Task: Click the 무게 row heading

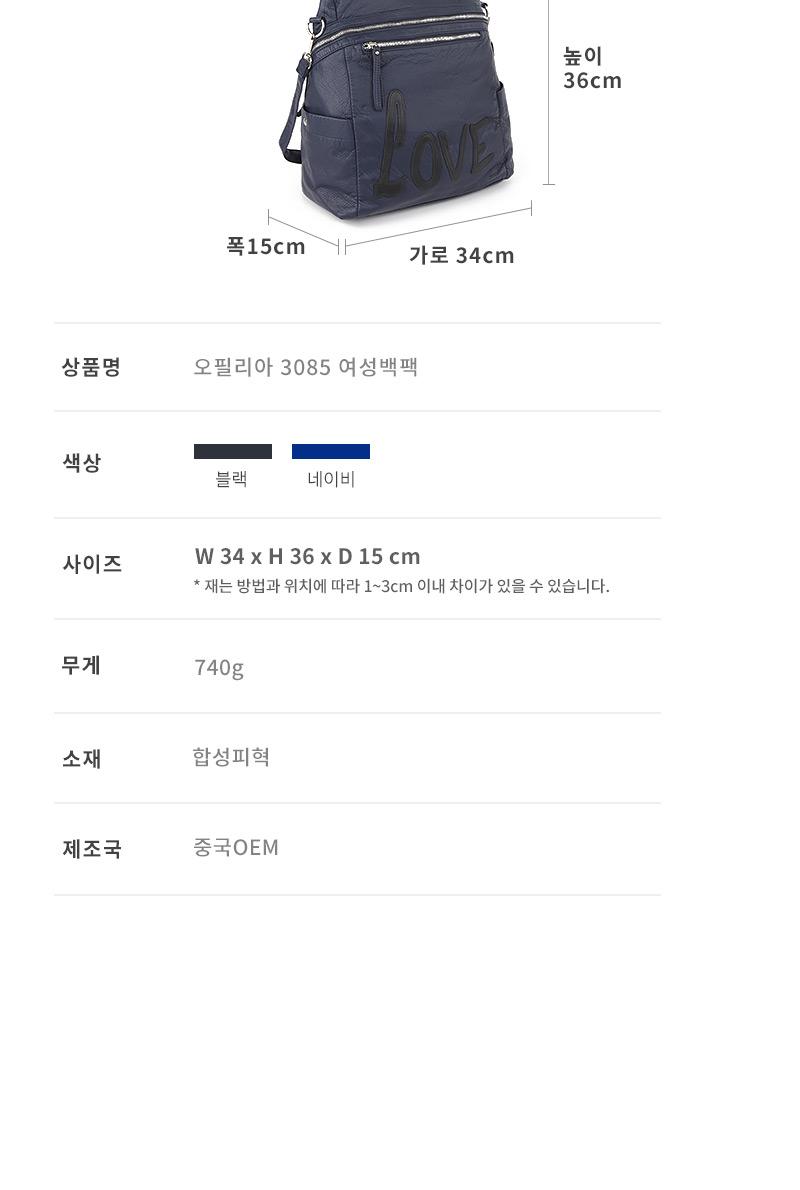Action: coord(82,665)
